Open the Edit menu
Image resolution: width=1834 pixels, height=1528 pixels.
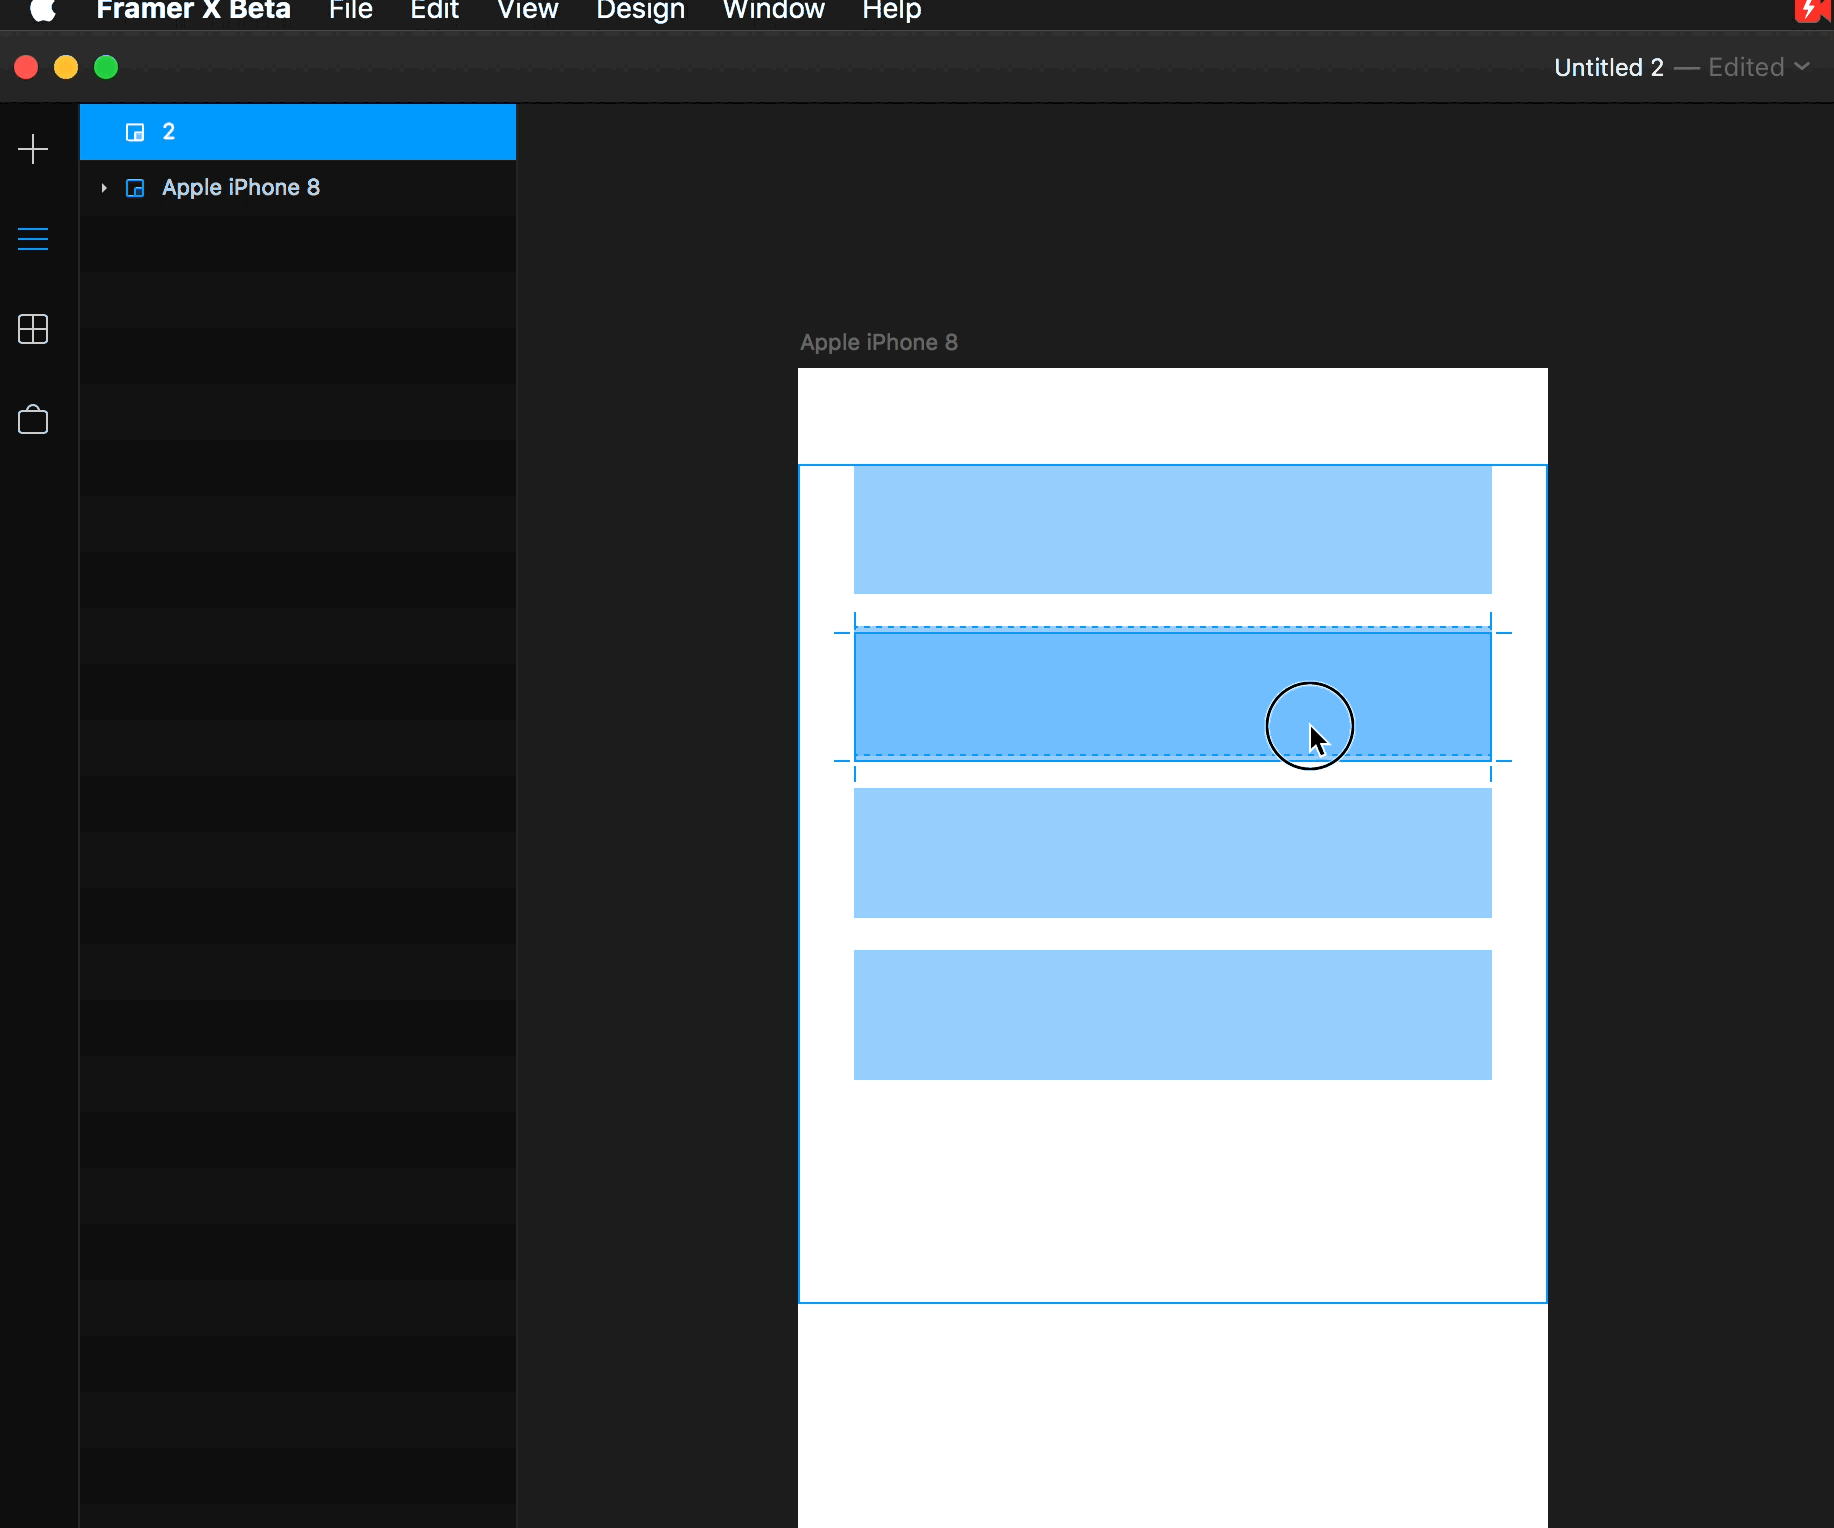(434, 10)
